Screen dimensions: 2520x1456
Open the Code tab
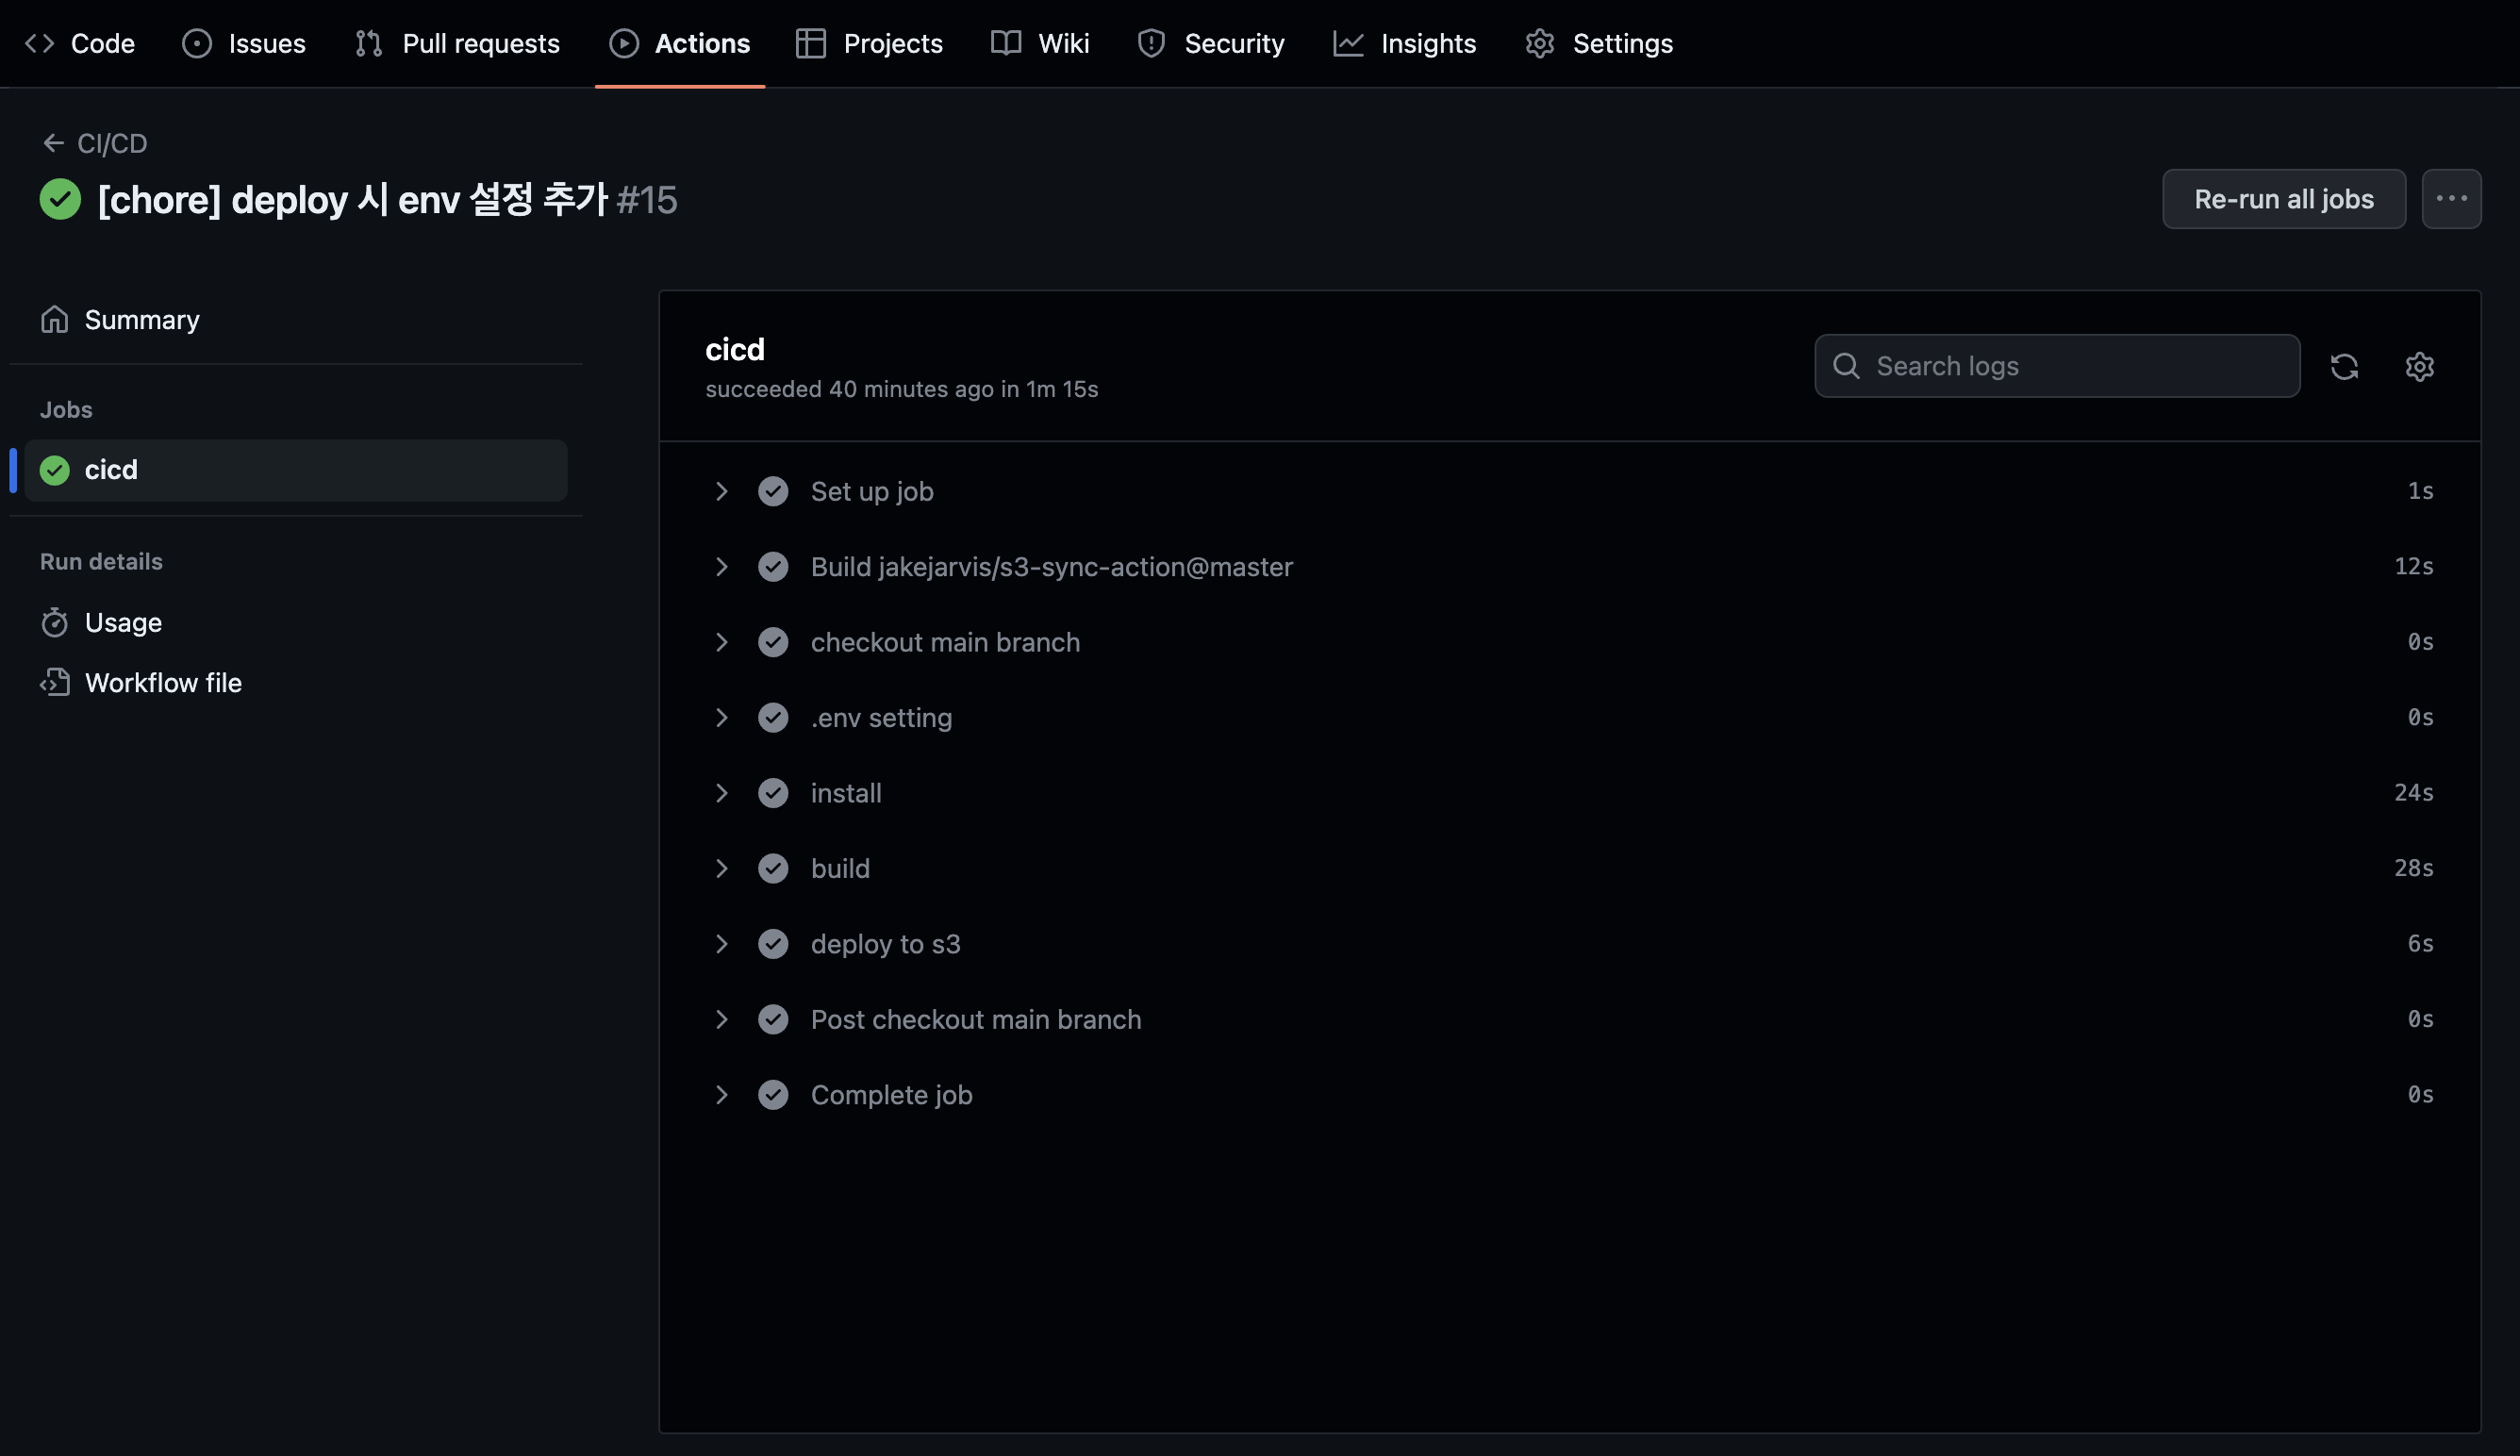click(80, 43)
